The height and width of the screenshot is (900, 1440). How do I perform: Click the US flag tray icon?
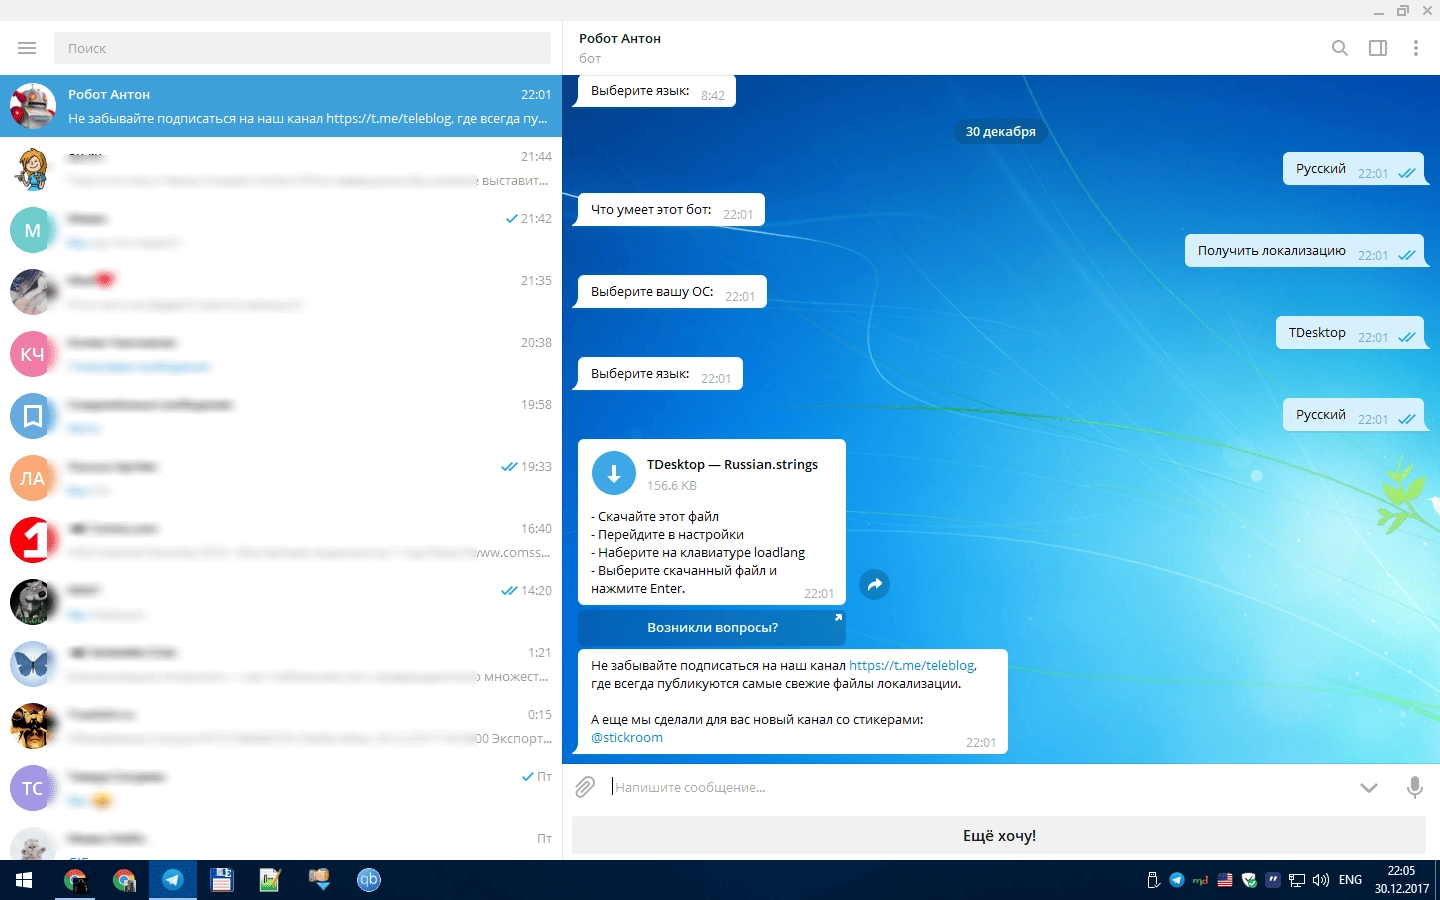[x=1225, y=880]
